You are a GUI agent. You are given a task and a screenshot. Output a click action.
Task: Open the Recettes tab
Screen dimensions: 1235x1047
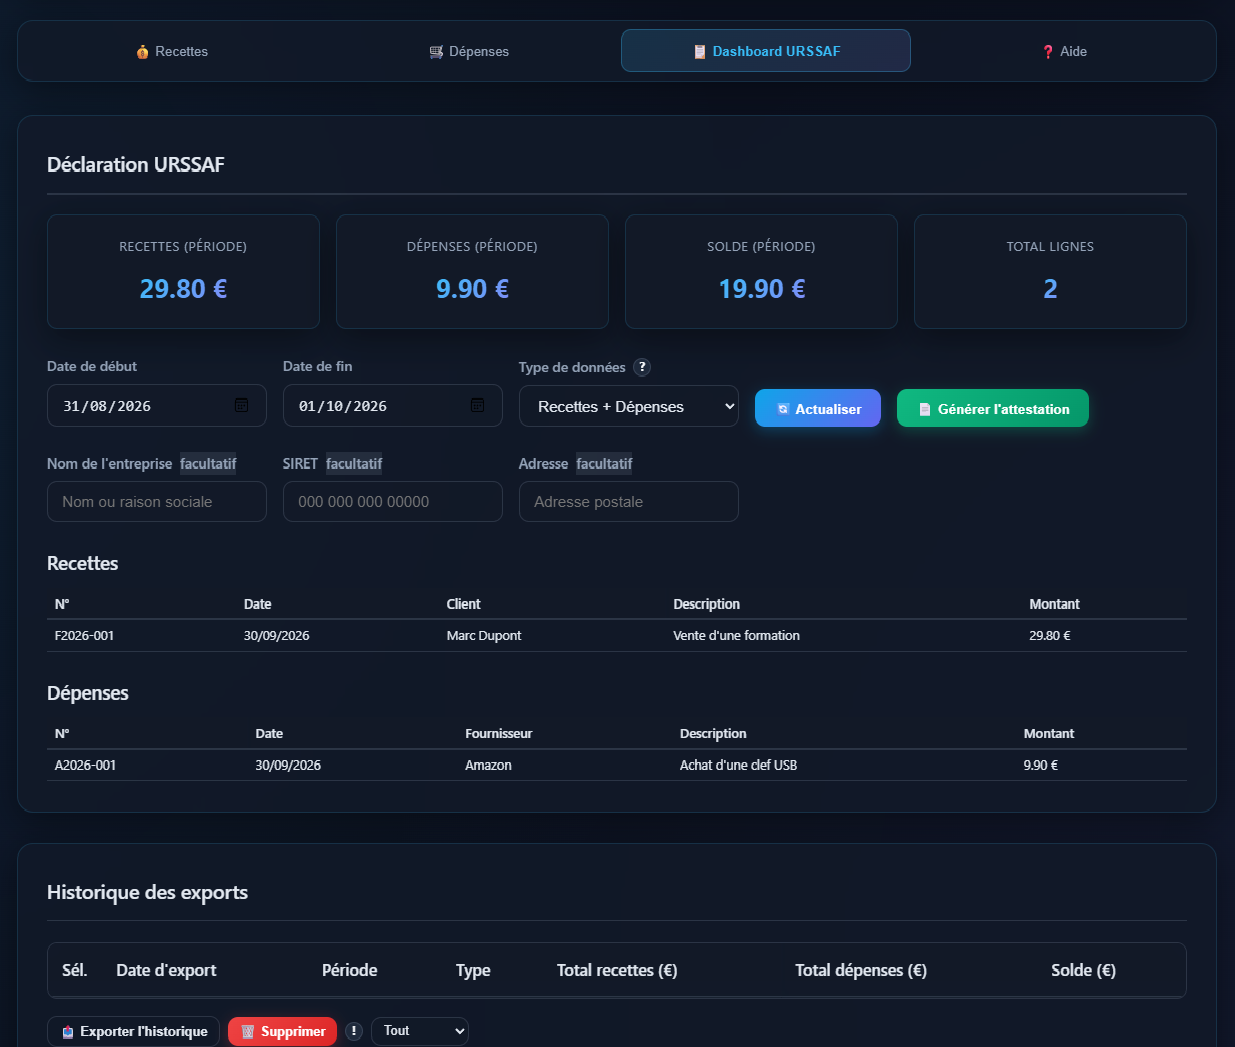[x=172, y=51]
